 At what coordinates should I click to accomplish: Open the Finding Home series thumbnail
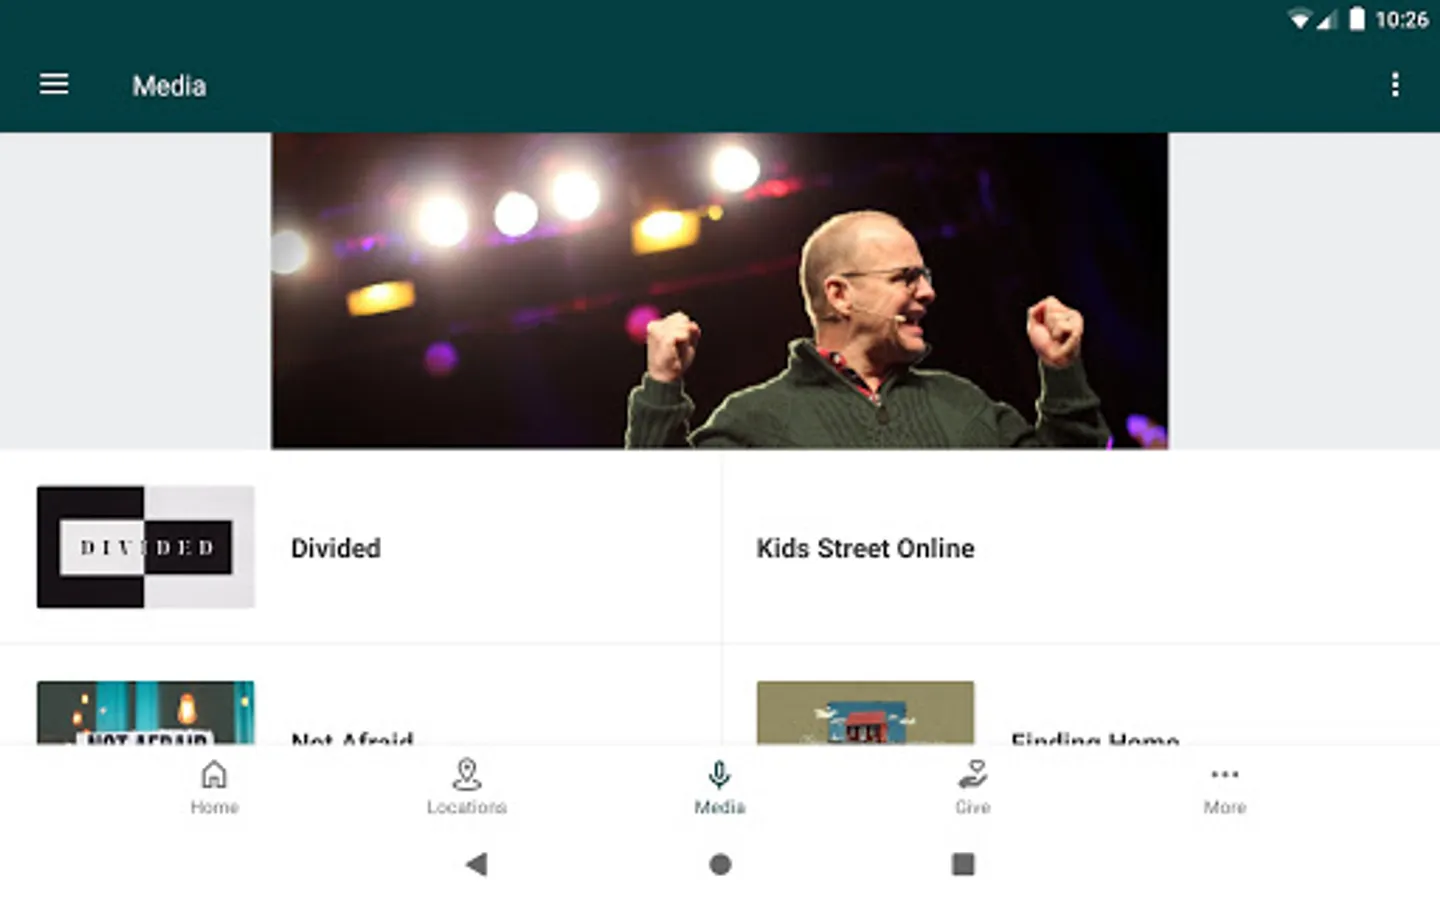tap(865, 713)
